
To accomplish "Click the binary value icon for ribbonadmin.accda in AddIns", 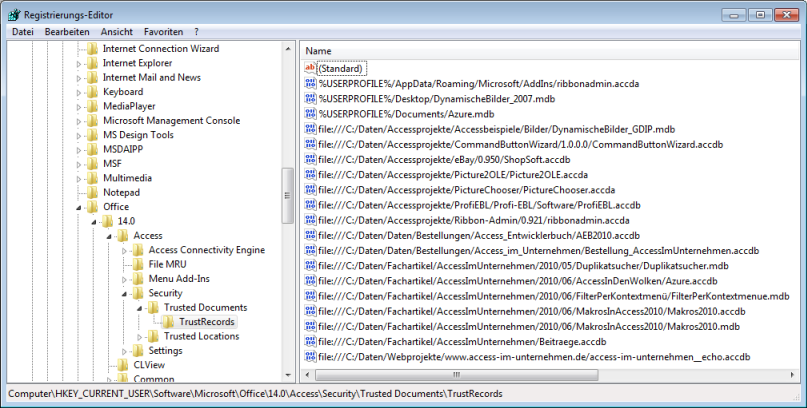I will coord(310,83).
